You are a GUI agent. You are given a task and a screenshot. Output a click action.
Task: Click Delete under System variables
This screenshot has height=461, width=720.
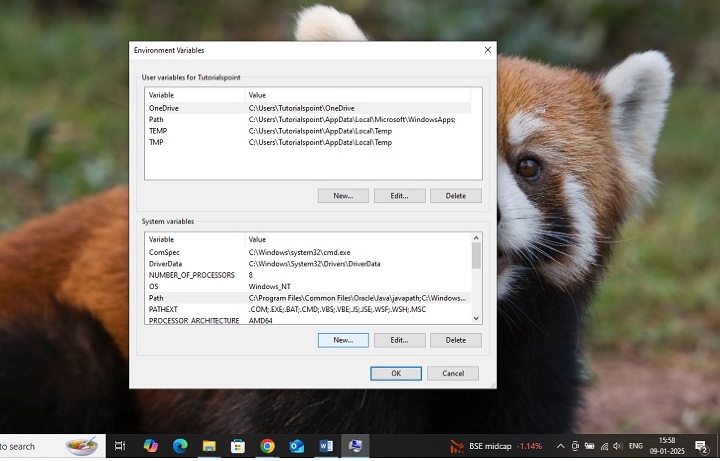tap(456, 340)
